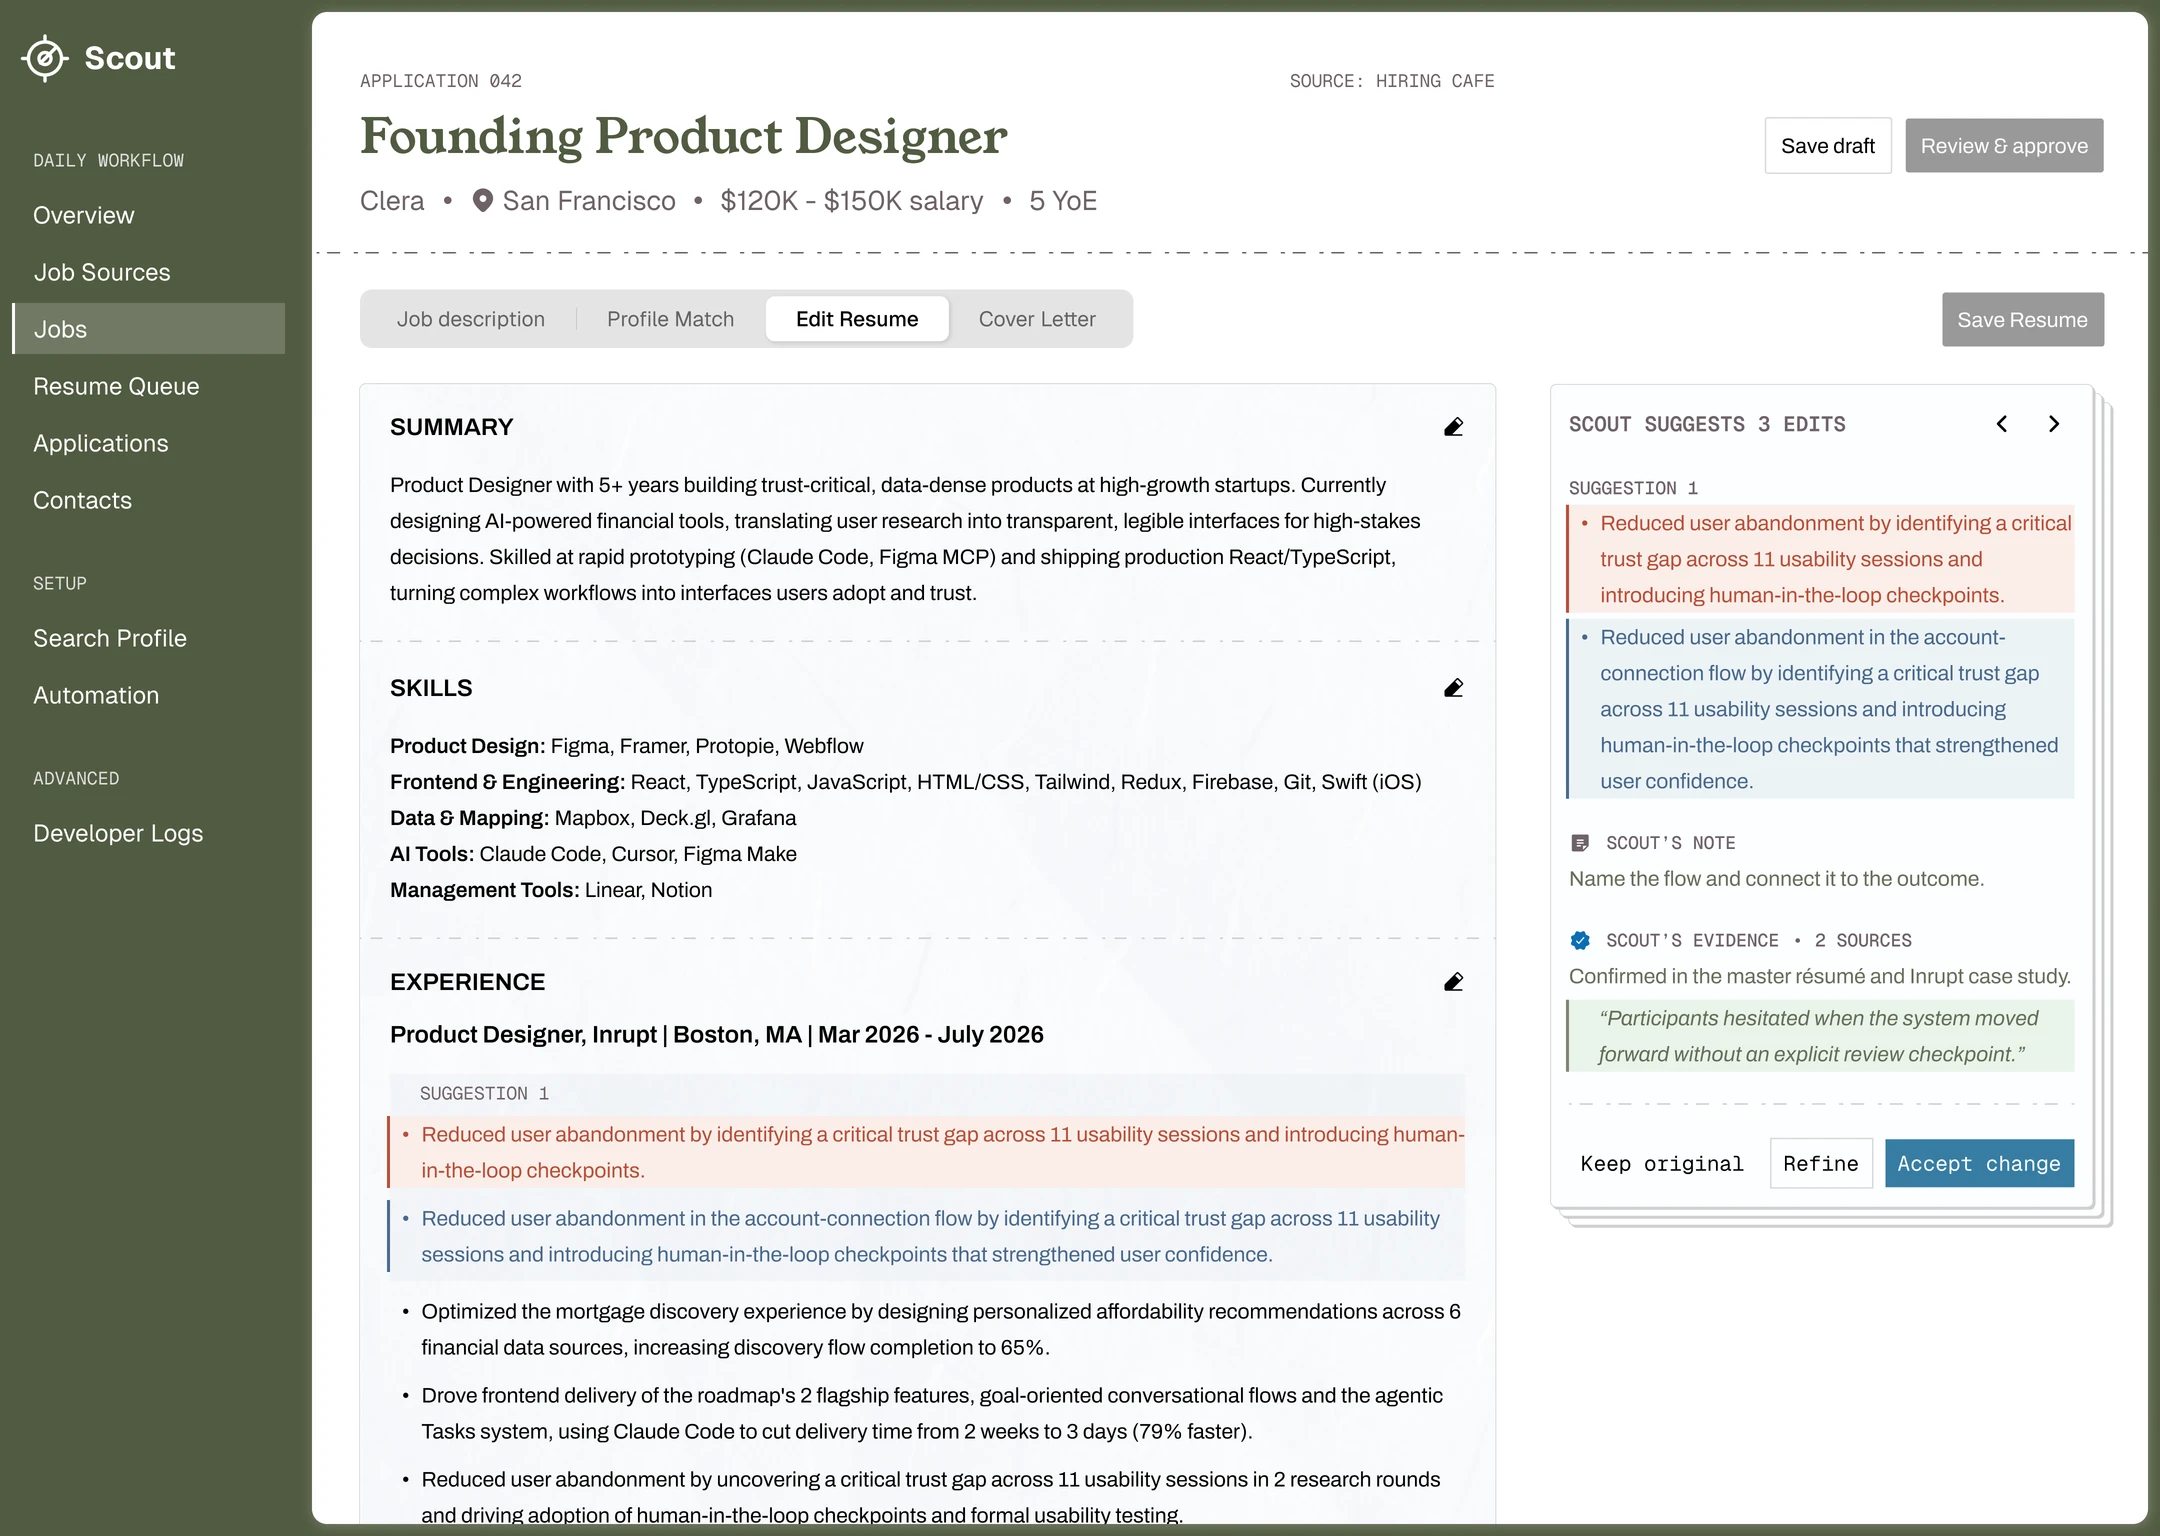The image size is (2160, 1536).
Task: Click the Scout logo icon
Action: tap(45, 58)
